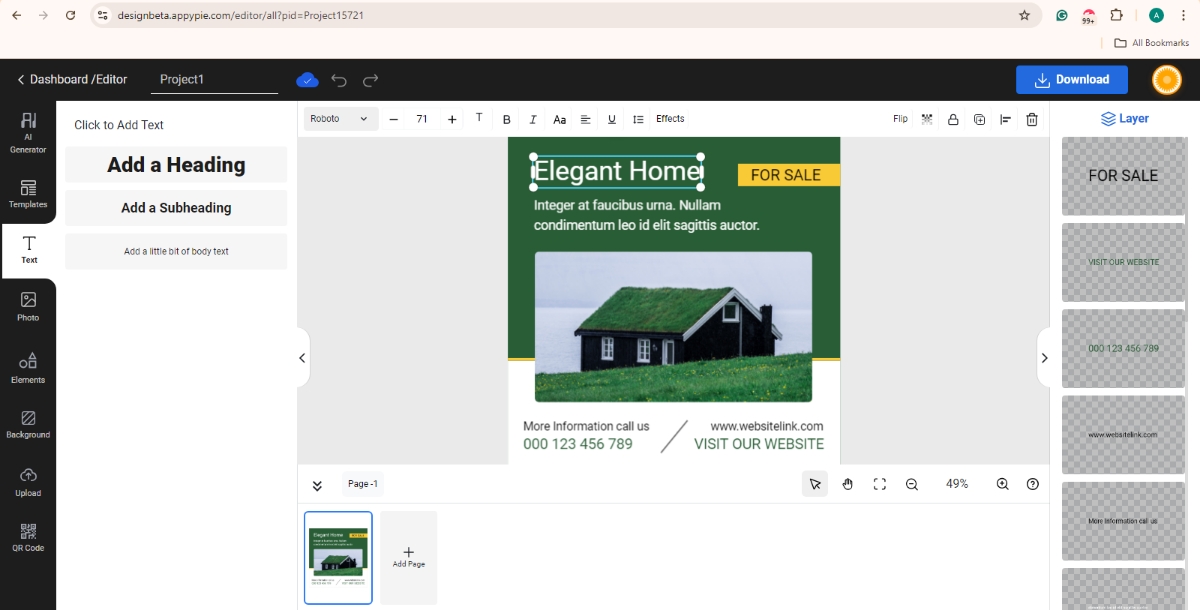Screen dimensions: 1200x610
Task: Toggle bold formatting on the heading
Action: (x=507, y=119)
